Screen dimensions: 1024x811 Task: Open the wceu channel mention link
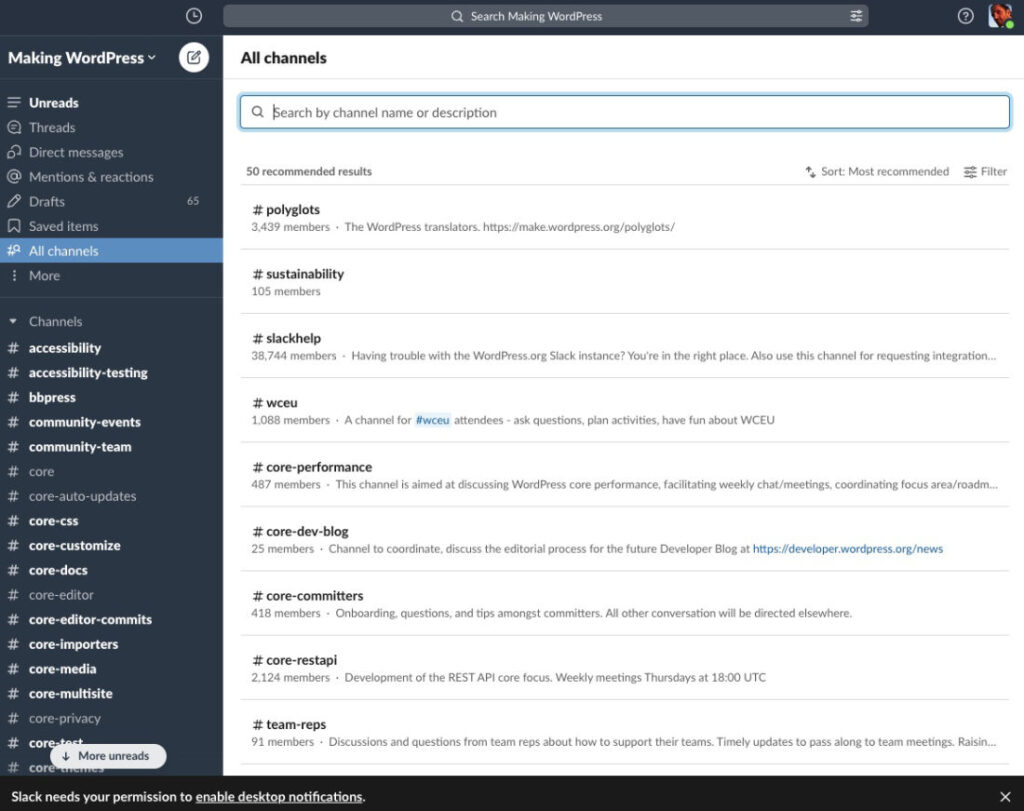(432, 420)
